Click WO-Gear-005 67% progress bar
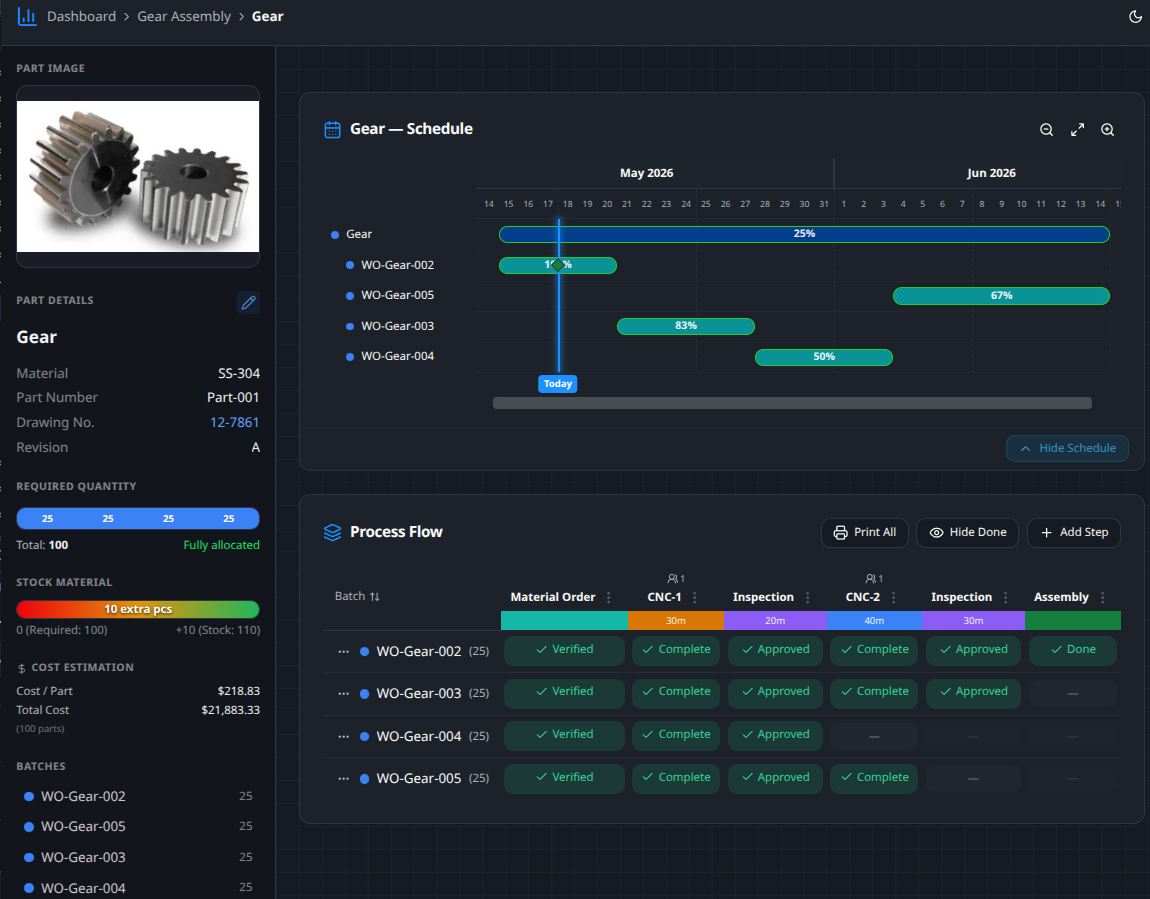Viewport: 1150px width, 899px height. coord(1001,296)
